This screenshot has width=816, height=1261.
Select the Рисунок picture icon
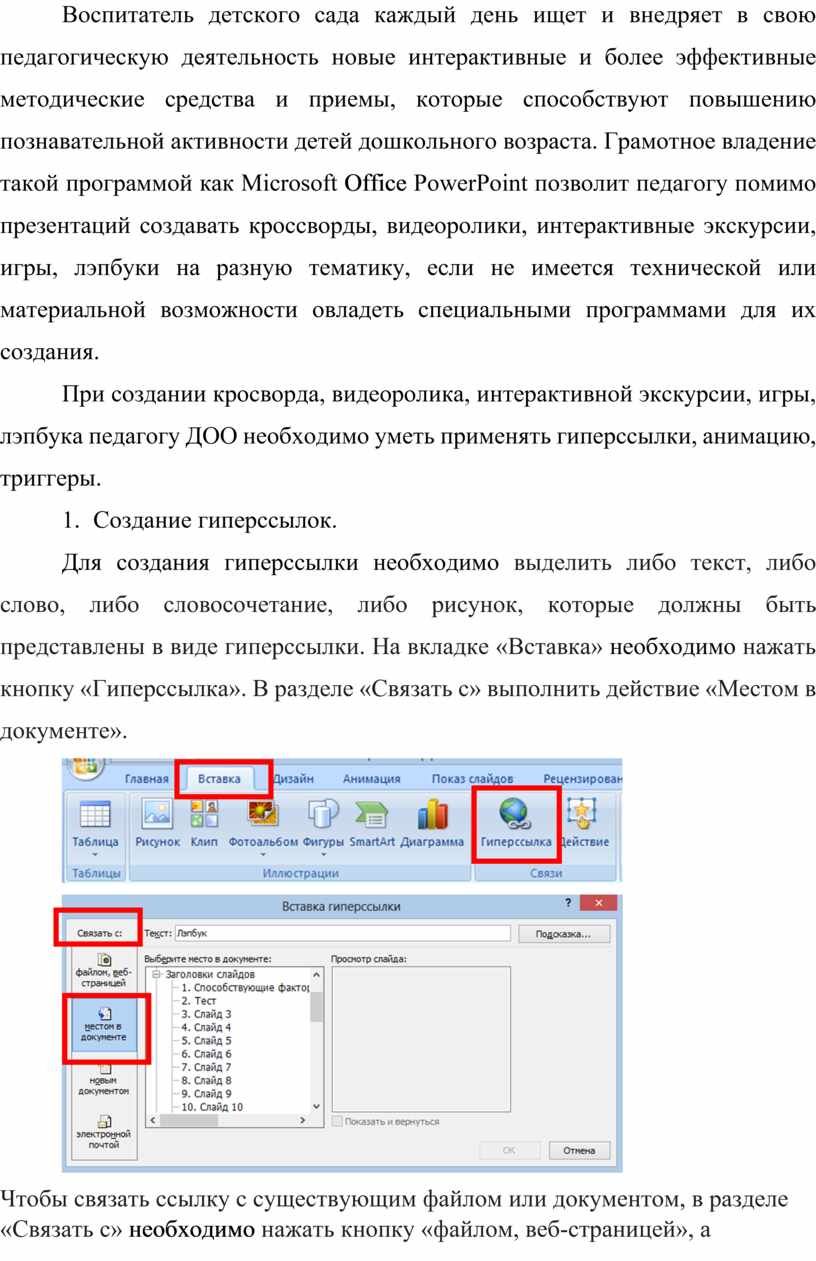point(157,815)
